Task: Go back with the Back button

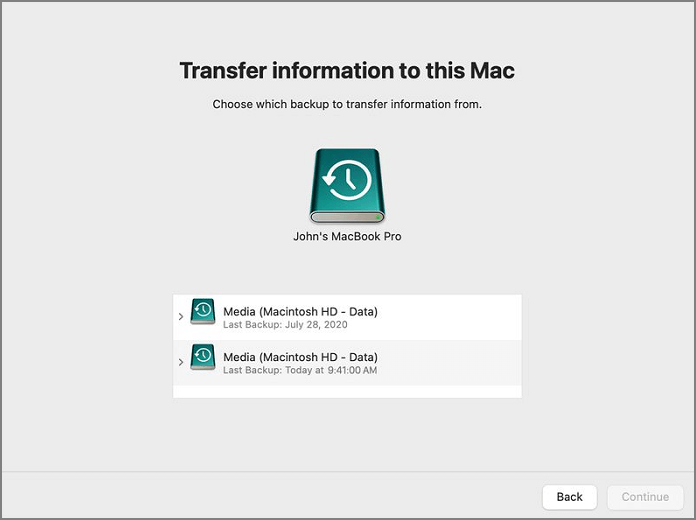Action: 569,497
